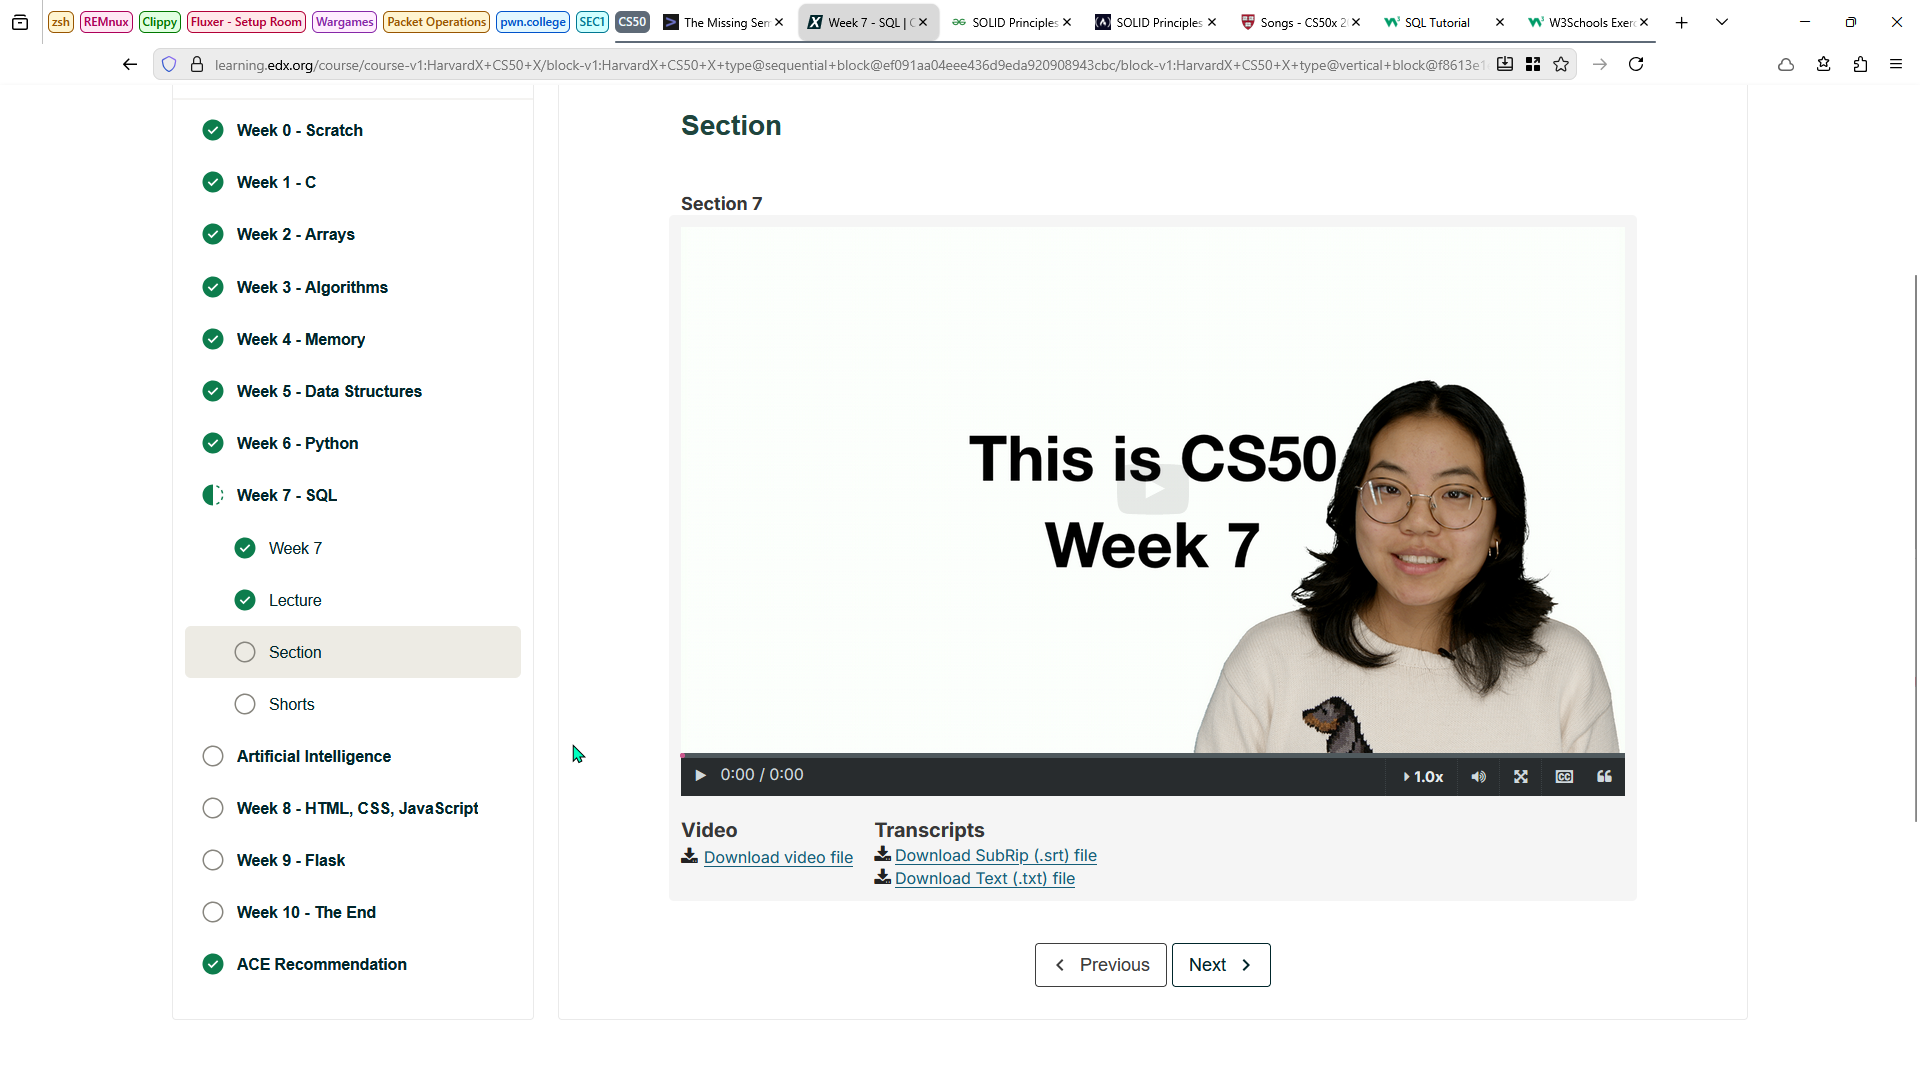Bookmark this page with star icon
1920x1080 pixels.
[x=1561, y=65]
